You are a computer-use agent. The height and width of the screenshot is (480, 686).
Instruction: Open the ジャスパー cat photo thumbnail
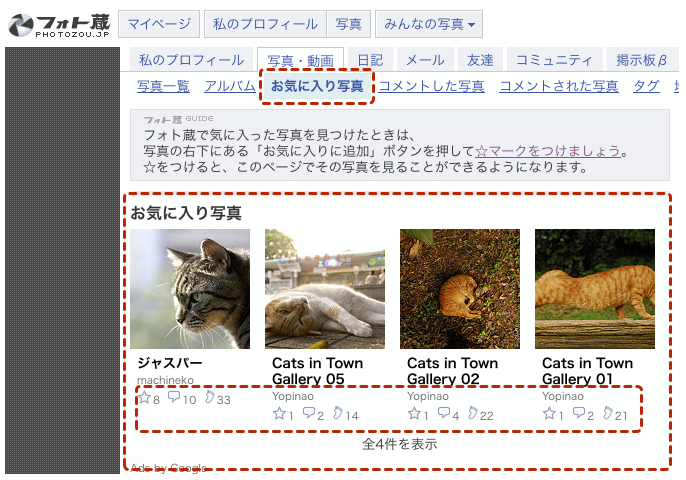pyautogui.click(x=190, y=288)
